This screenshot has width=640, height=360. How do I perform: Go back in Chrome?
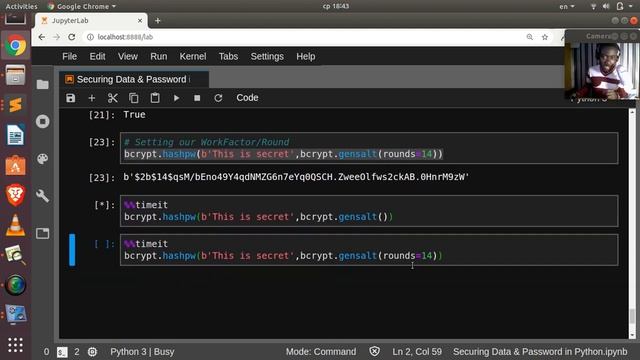(x=42, y=37)
